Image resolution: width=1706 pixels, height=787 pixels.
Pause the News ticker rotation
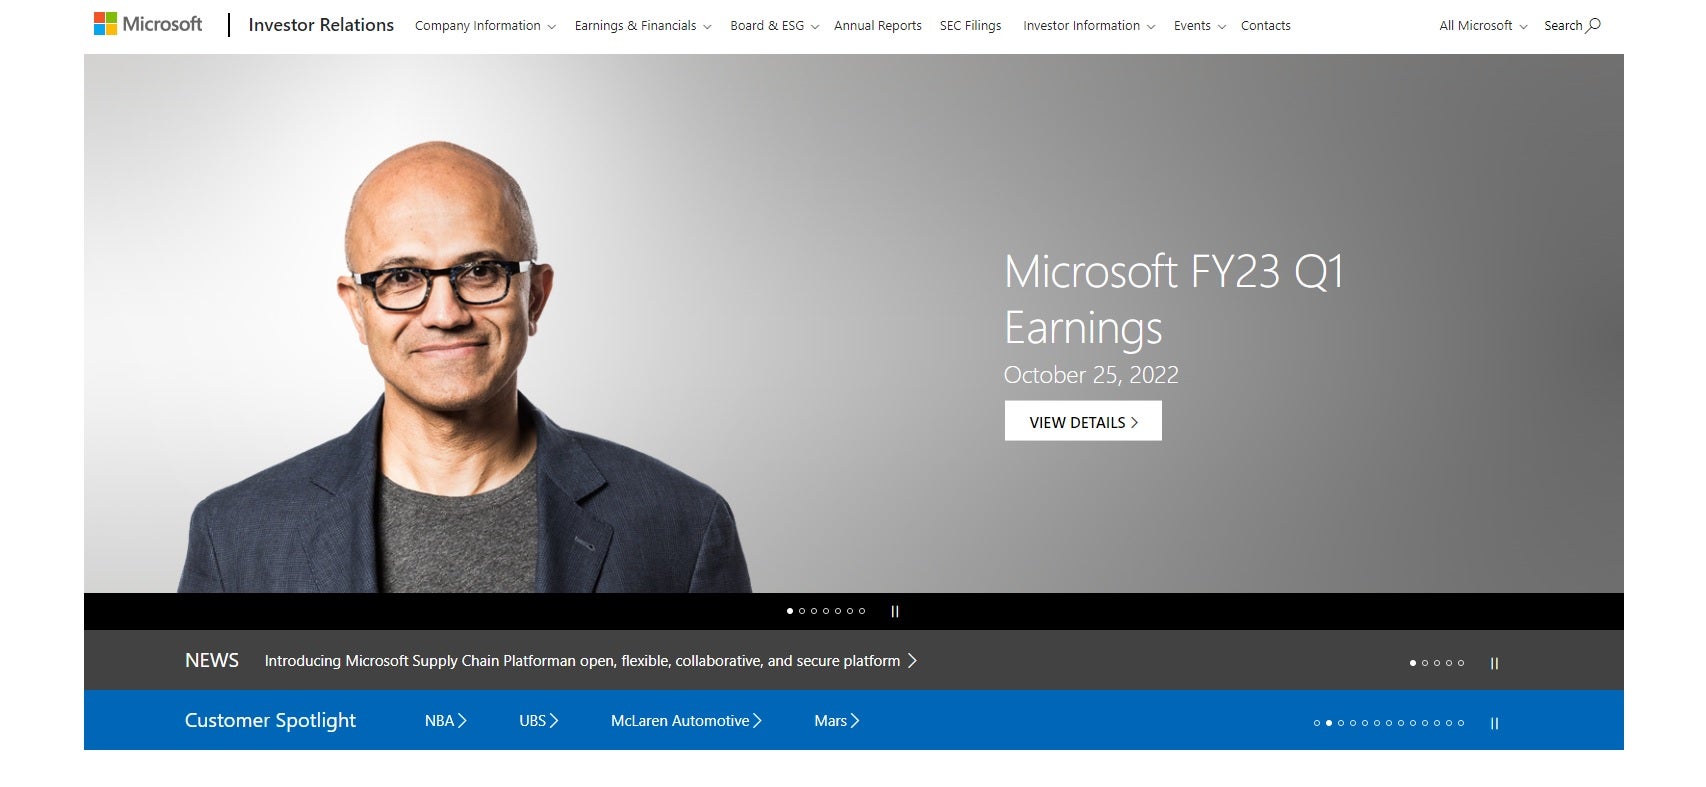click(1494, 663)
